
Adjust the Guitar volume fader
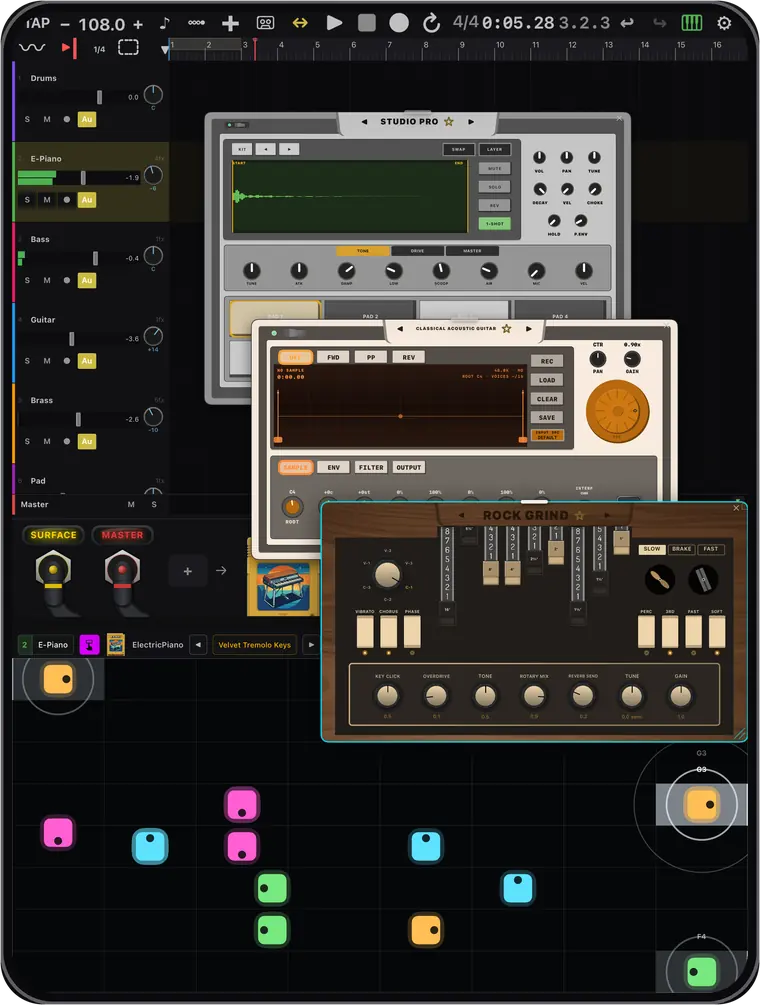click(x=71, y=338)
